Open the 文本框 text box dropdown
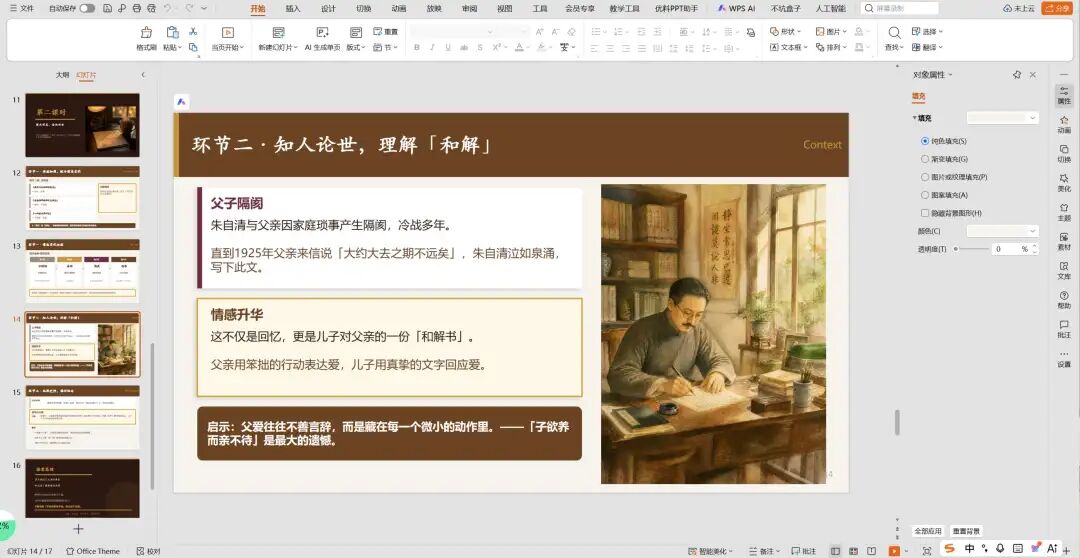The image size is (1080, 558). (x=789, y=48)
